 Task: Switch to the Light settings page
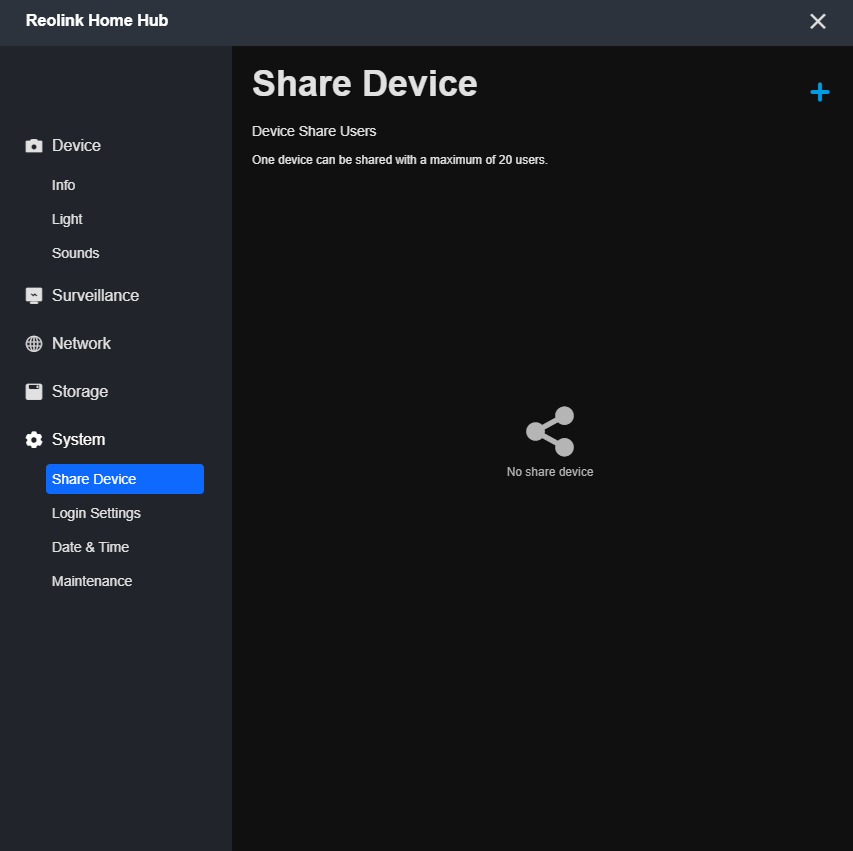point(66,219)
